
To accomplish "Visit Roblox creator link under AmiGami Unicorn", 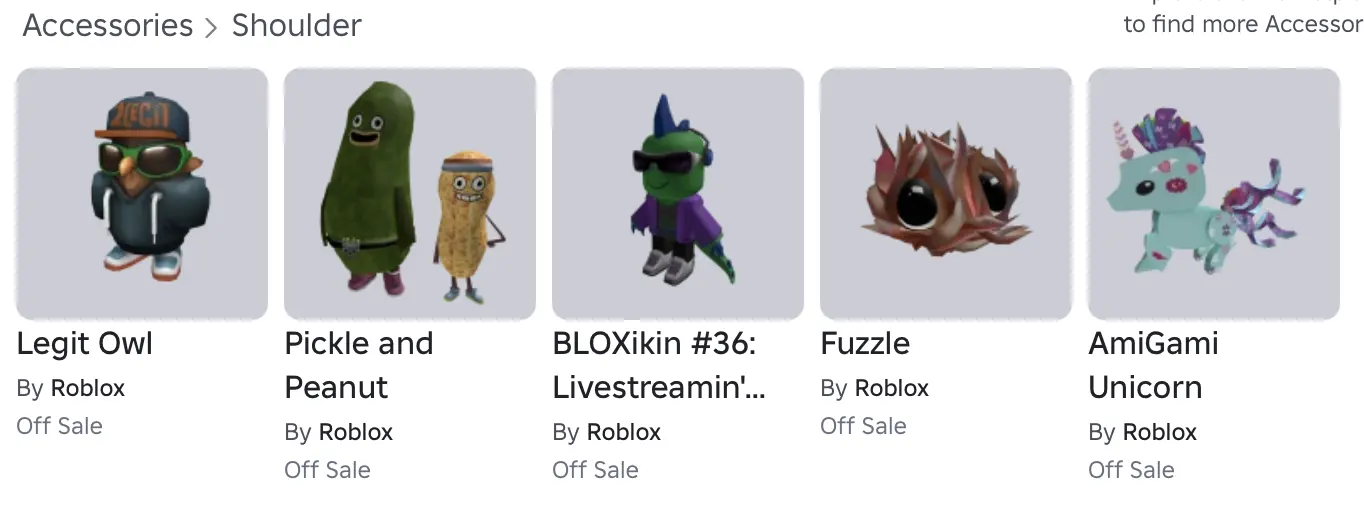I will (x=1160, y=432).
